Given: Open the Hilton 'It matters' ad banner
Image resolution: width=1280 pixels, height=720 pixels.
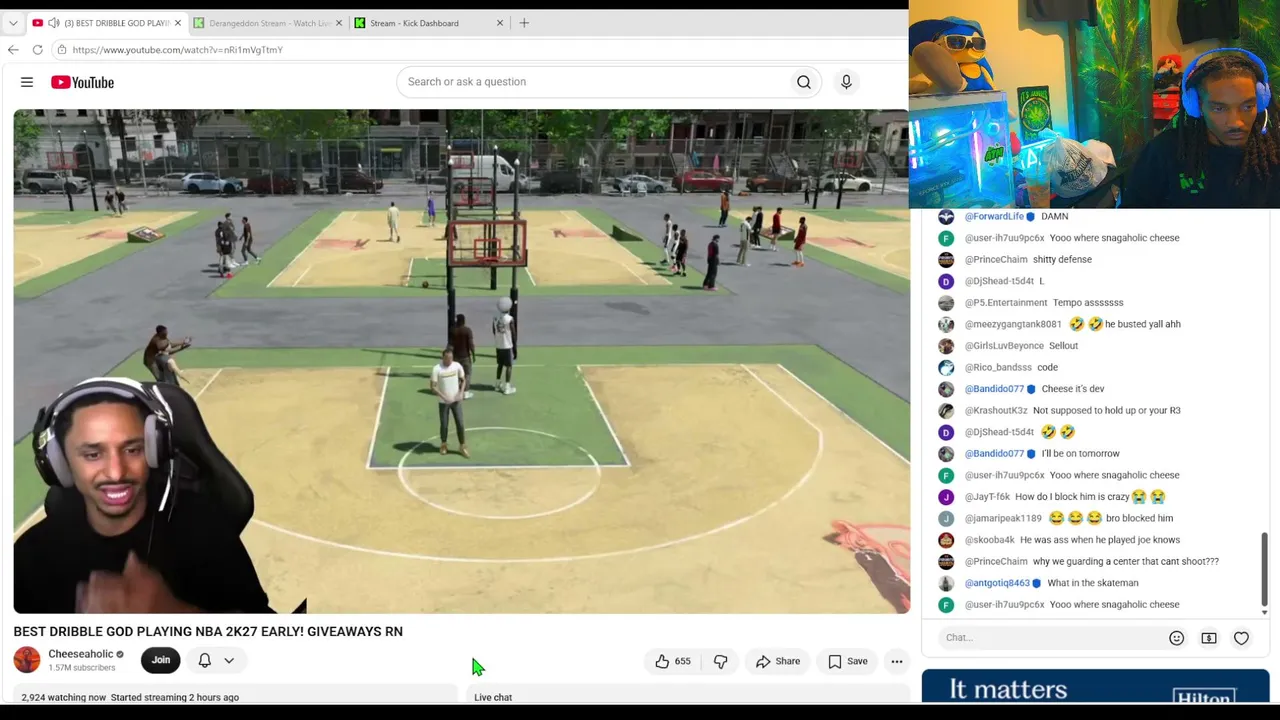Looking at the screenshot, I should pyautogui.click(x=1095, y=687).
